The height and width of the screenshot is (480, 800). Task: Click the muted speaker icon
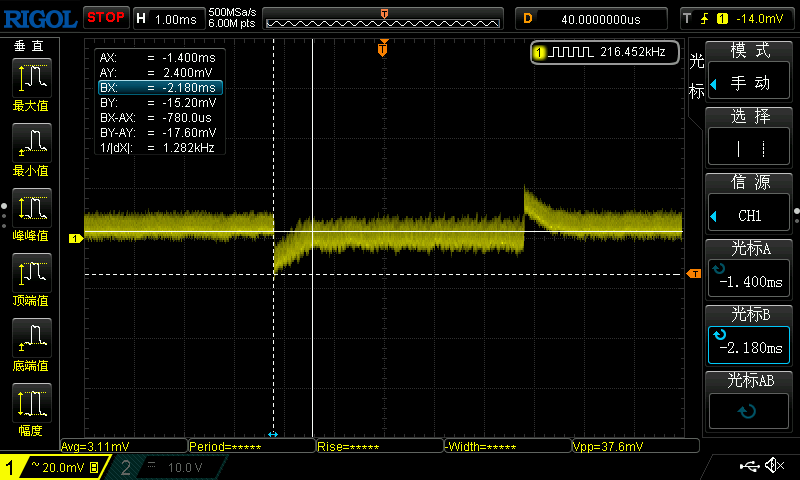click(775, 465)
